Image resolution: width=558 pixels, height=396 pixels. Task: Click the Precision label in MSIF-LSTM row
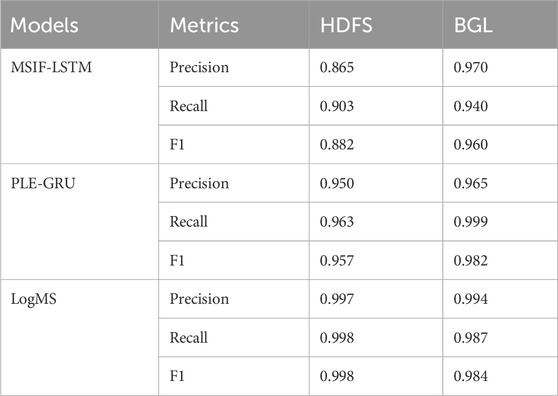click(199, 67)
